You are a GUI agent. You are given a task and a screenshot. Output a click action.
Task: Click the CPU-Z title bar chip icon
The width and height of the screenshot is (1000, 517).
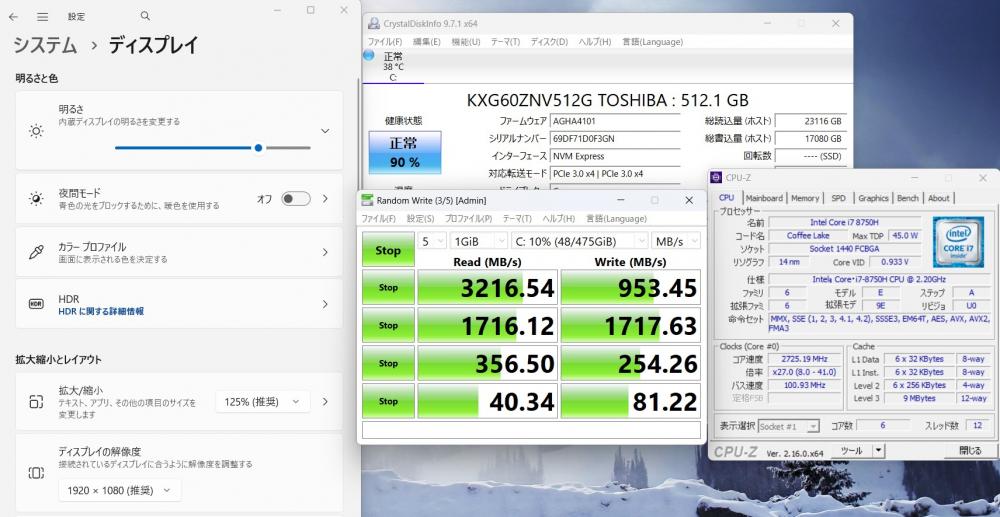point(716,178)
